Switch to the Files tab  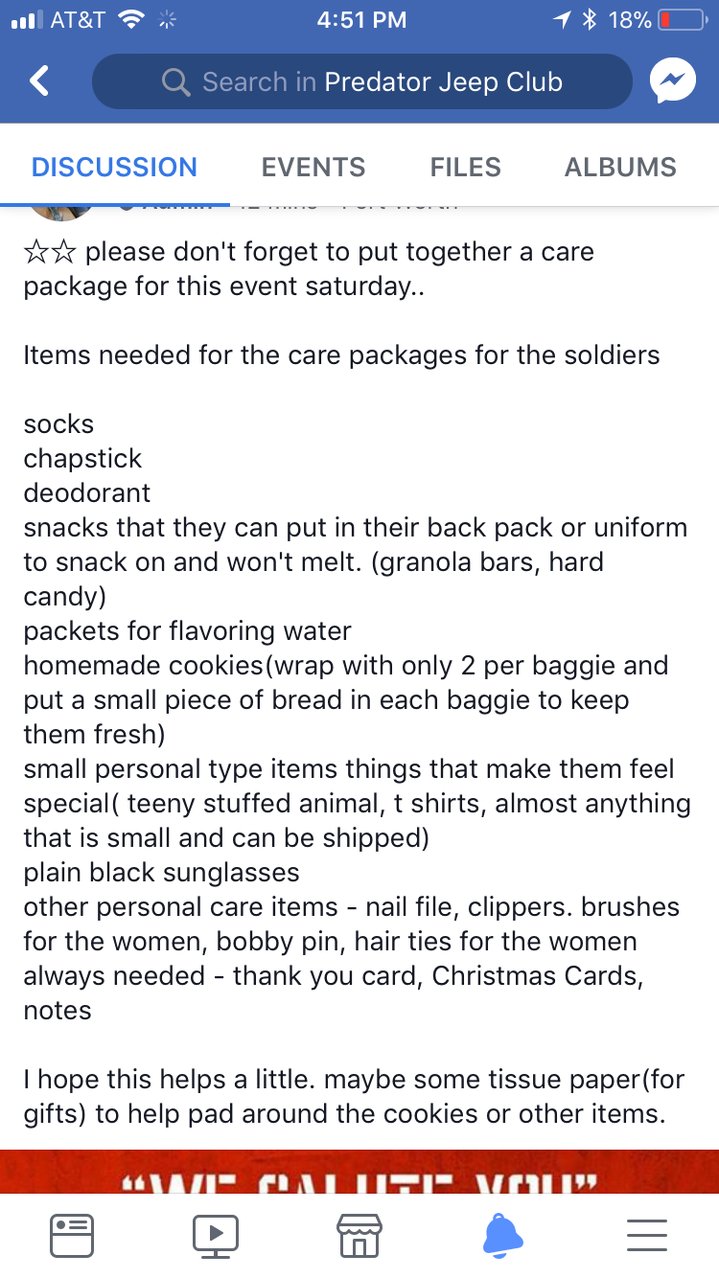tap(465, 167)
